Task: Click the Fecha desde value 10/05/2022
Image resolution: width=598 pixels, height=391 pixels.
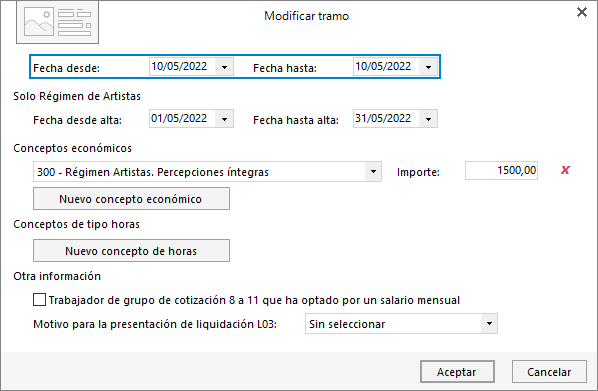Action: pyautogui.click(x=179, y=66)
